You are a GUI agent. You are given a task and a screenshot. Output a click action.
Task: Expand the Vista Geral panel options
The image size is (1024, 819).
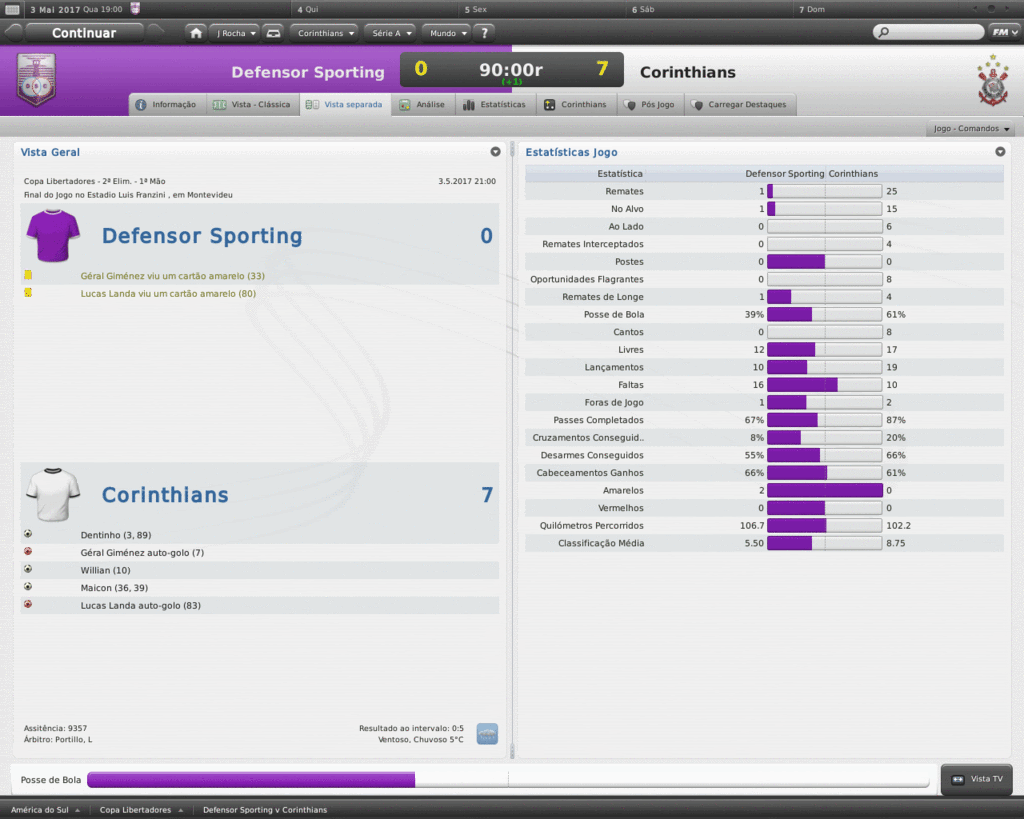[x=495, y=152]
